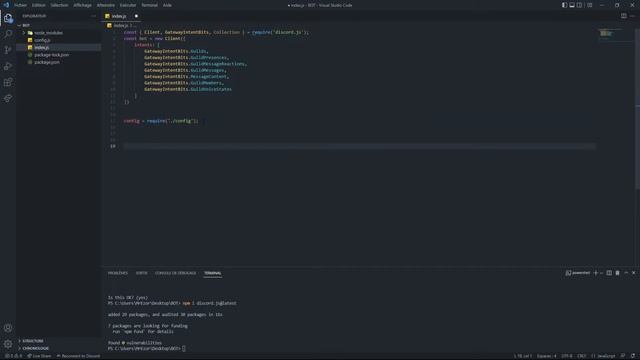This screenshot has height=360, width=640.
Task: Open notifications bell in status bar
Action: (633, 356)
